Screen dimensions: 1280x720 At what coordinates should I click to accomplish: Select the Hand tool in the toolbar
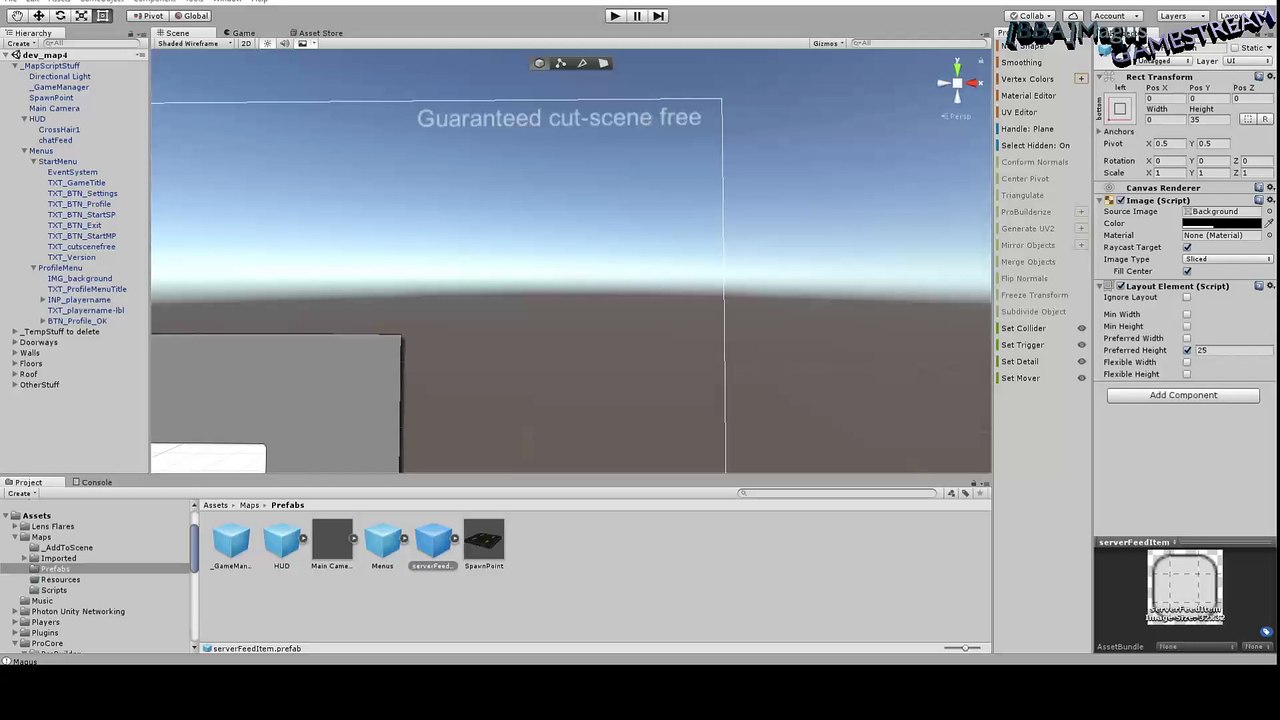pos(17,16)
